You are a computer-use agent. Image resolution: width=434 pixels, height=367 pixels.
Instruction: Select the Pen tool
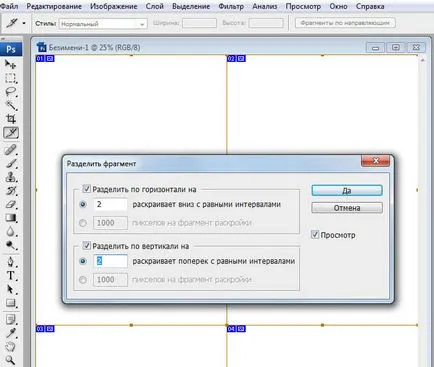click(11, 262)
